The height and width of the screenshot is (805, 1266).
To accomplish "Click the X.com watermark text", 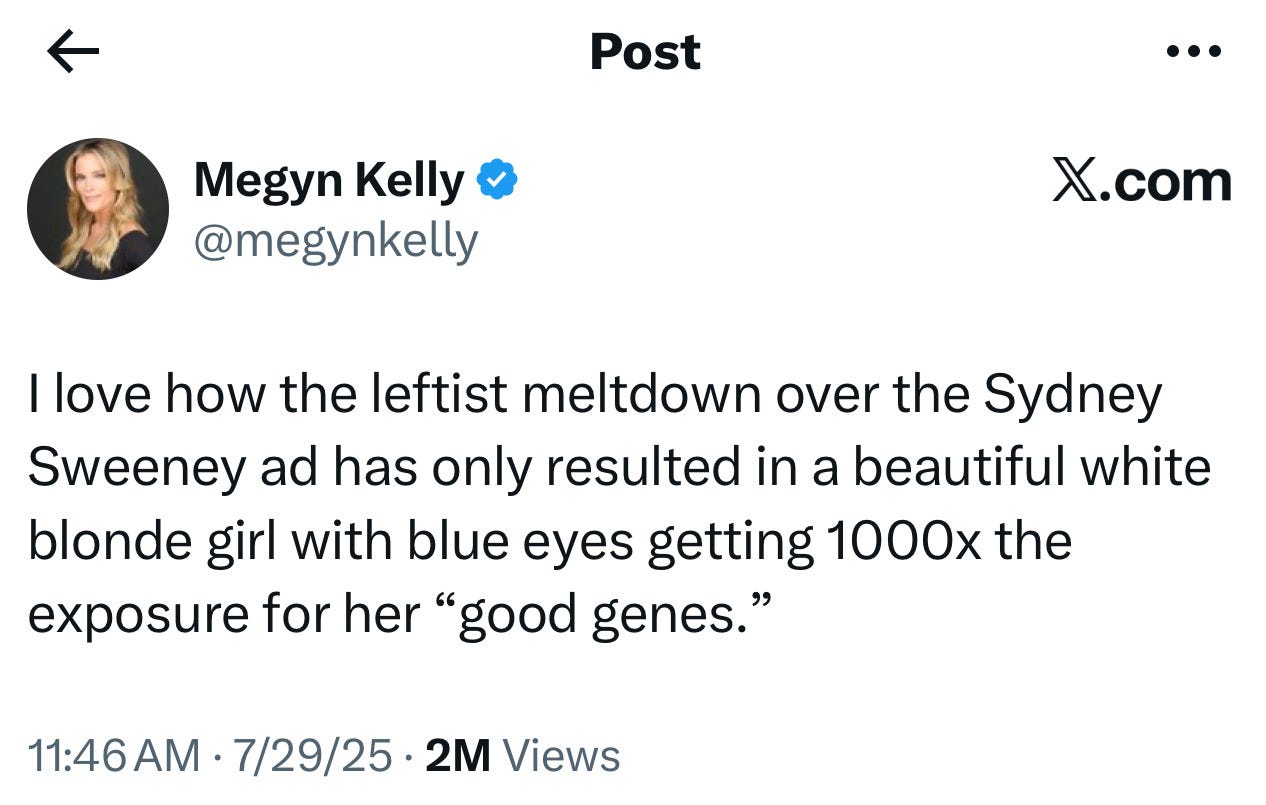I will [x=1141, y=181].
